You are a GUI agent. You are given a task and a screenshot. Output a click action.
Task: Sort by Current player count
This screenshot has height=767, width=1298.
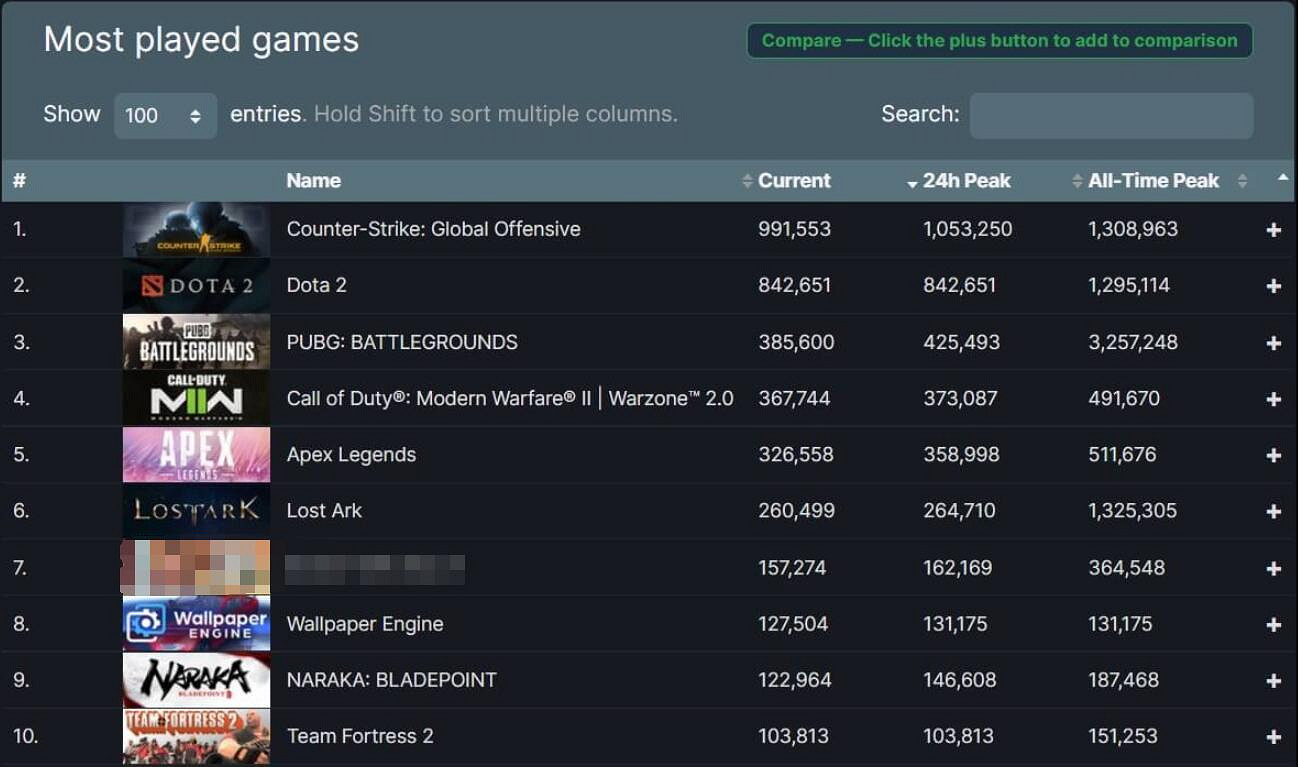793,180
